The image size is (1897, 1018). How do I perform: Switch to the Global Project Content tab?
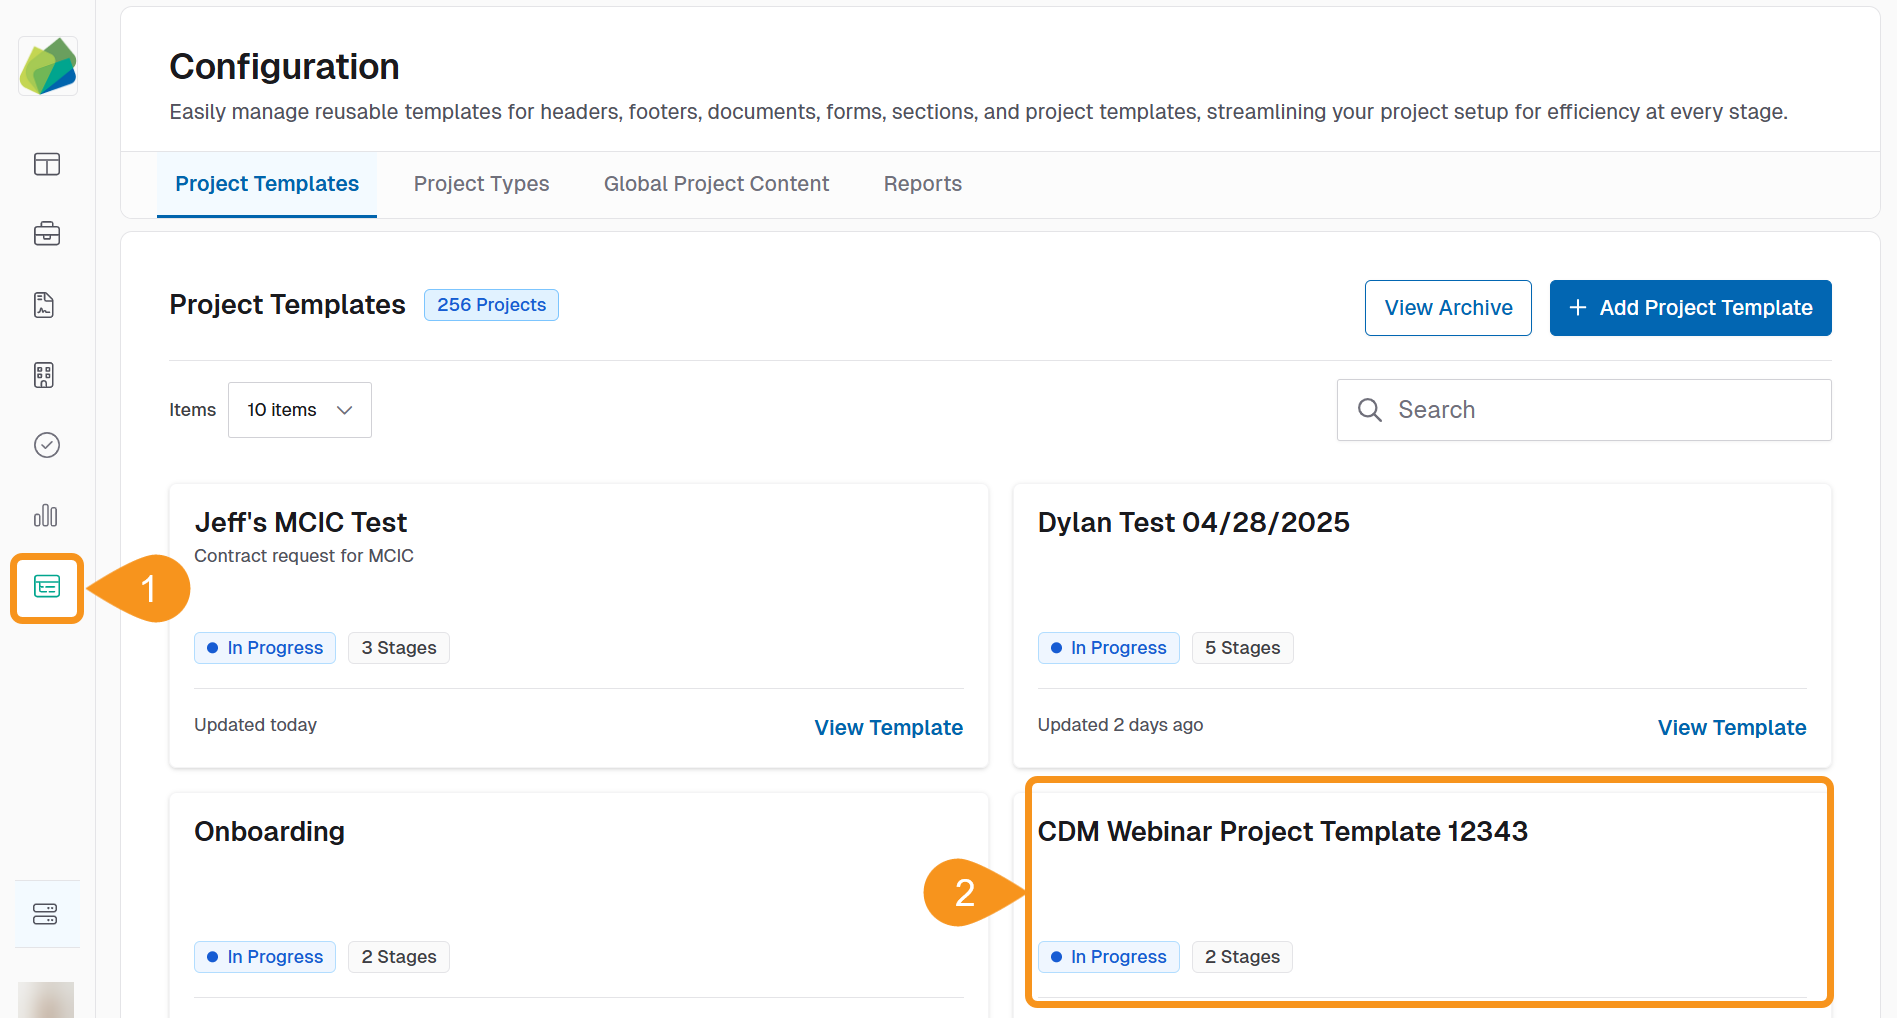coord(716,184)
